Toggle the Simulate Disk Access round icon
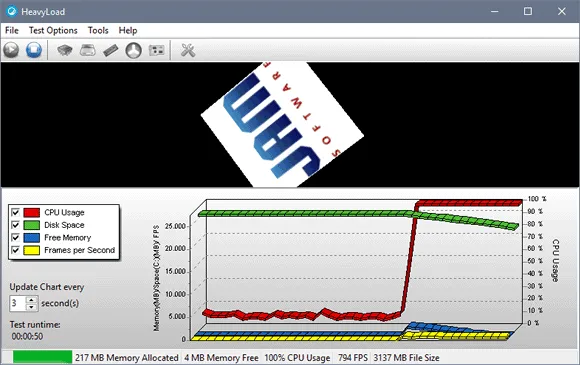The width and height of the screenshot is (580, 365). 134,50
